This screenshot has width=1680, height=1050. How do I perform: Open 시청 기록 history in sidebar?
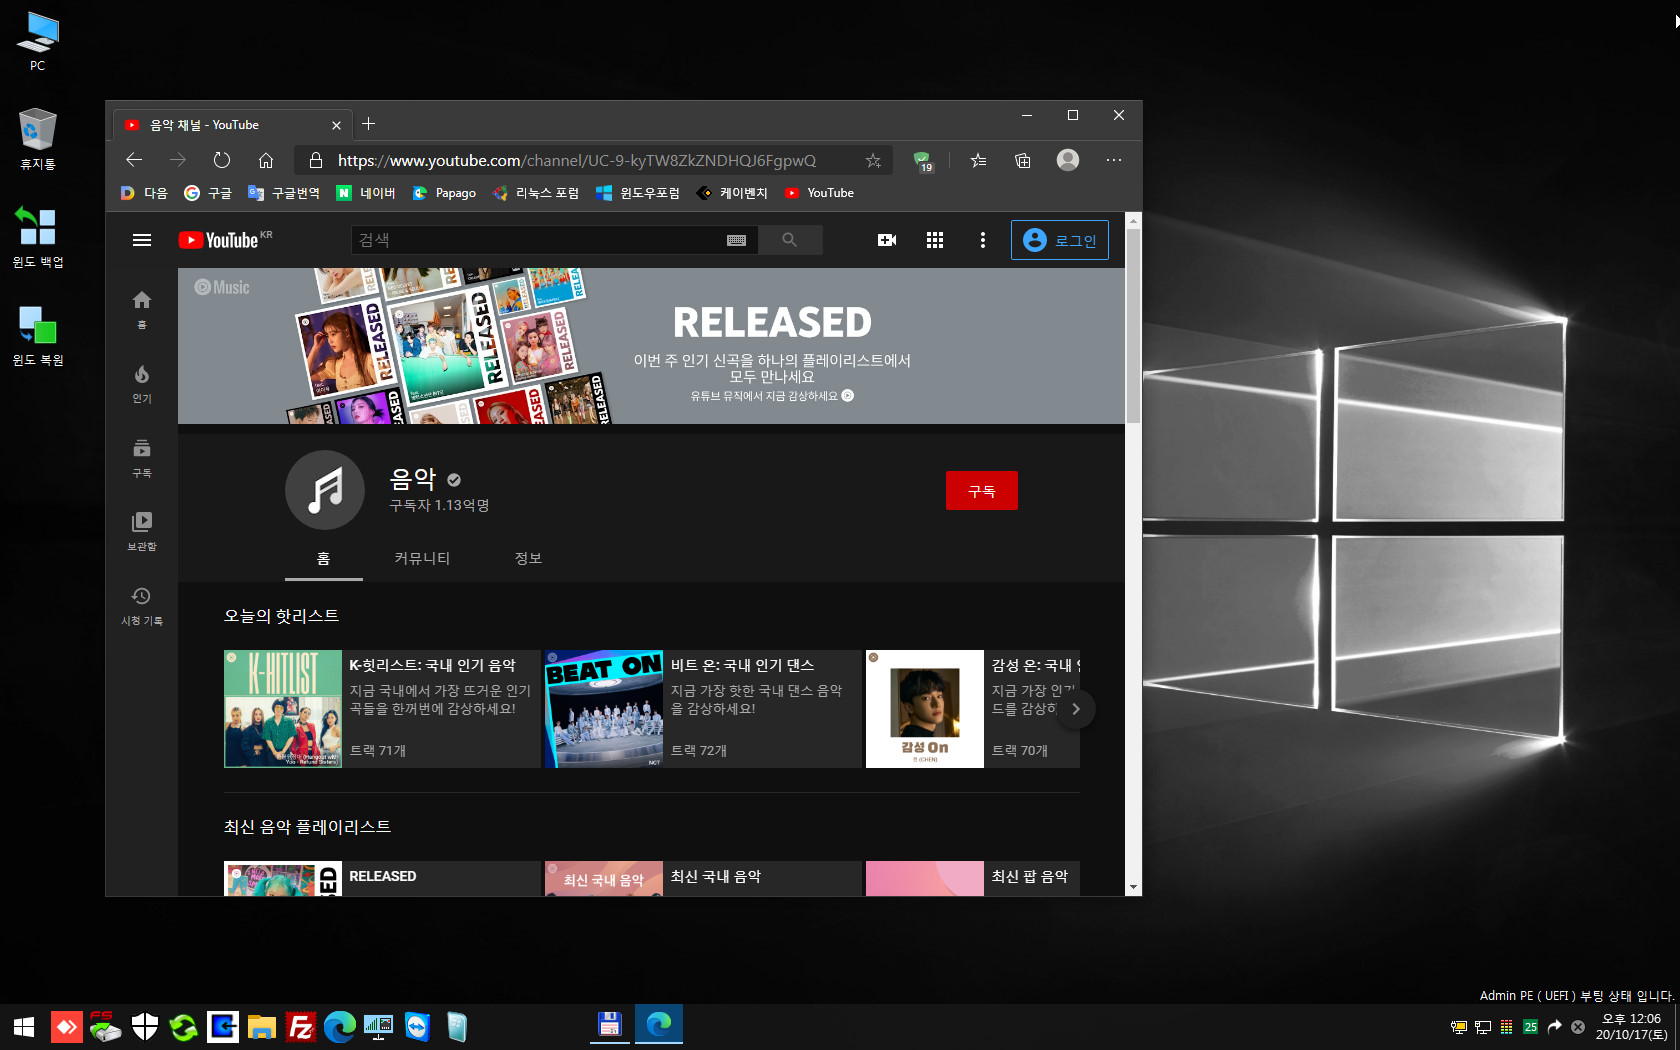(142, 605)
